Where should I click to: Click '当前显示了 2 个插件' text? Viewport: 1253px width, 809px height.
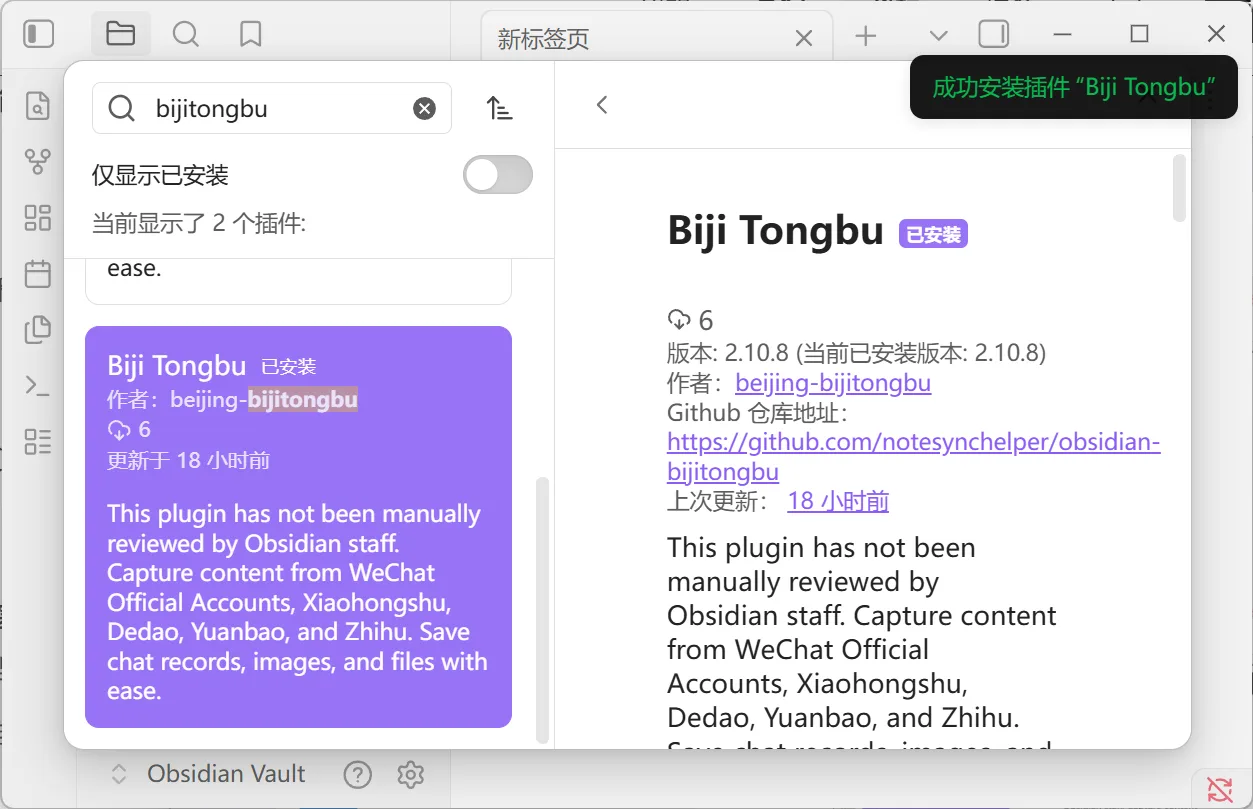coord(199,223)
